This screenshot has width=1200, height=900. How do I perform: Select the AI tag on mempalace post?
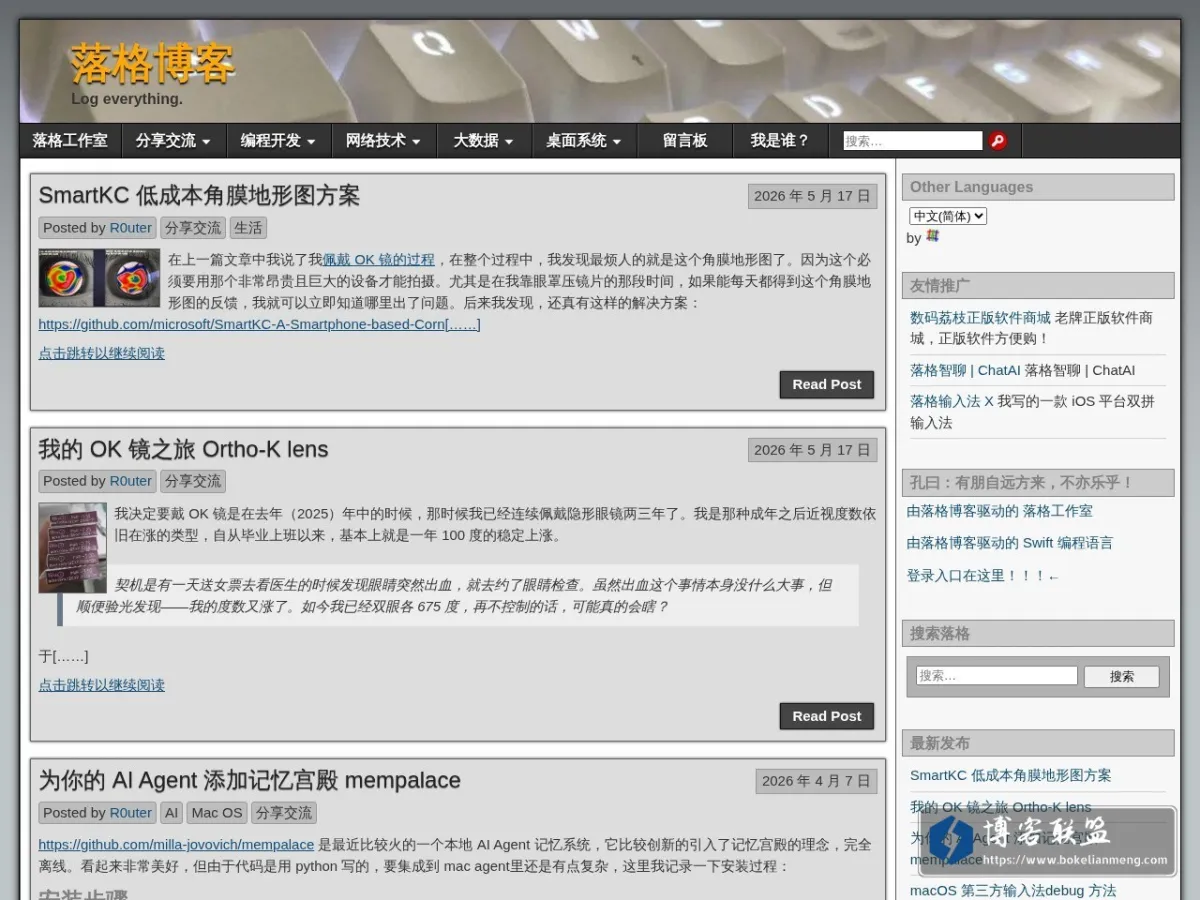tap(172, 813)
